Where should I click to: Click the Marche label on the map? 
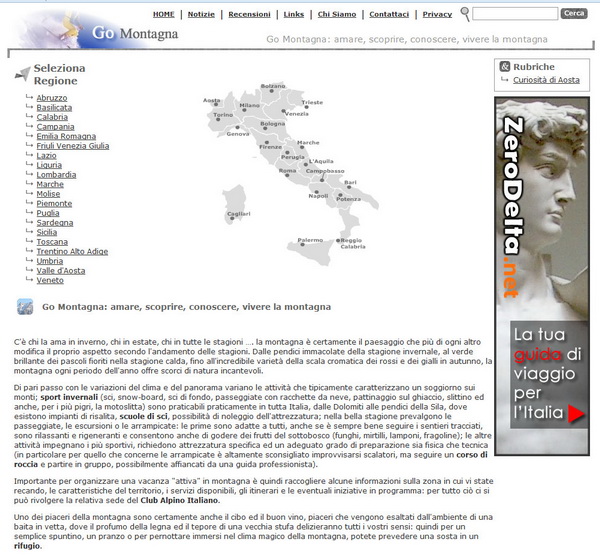(x=308, y=142)
